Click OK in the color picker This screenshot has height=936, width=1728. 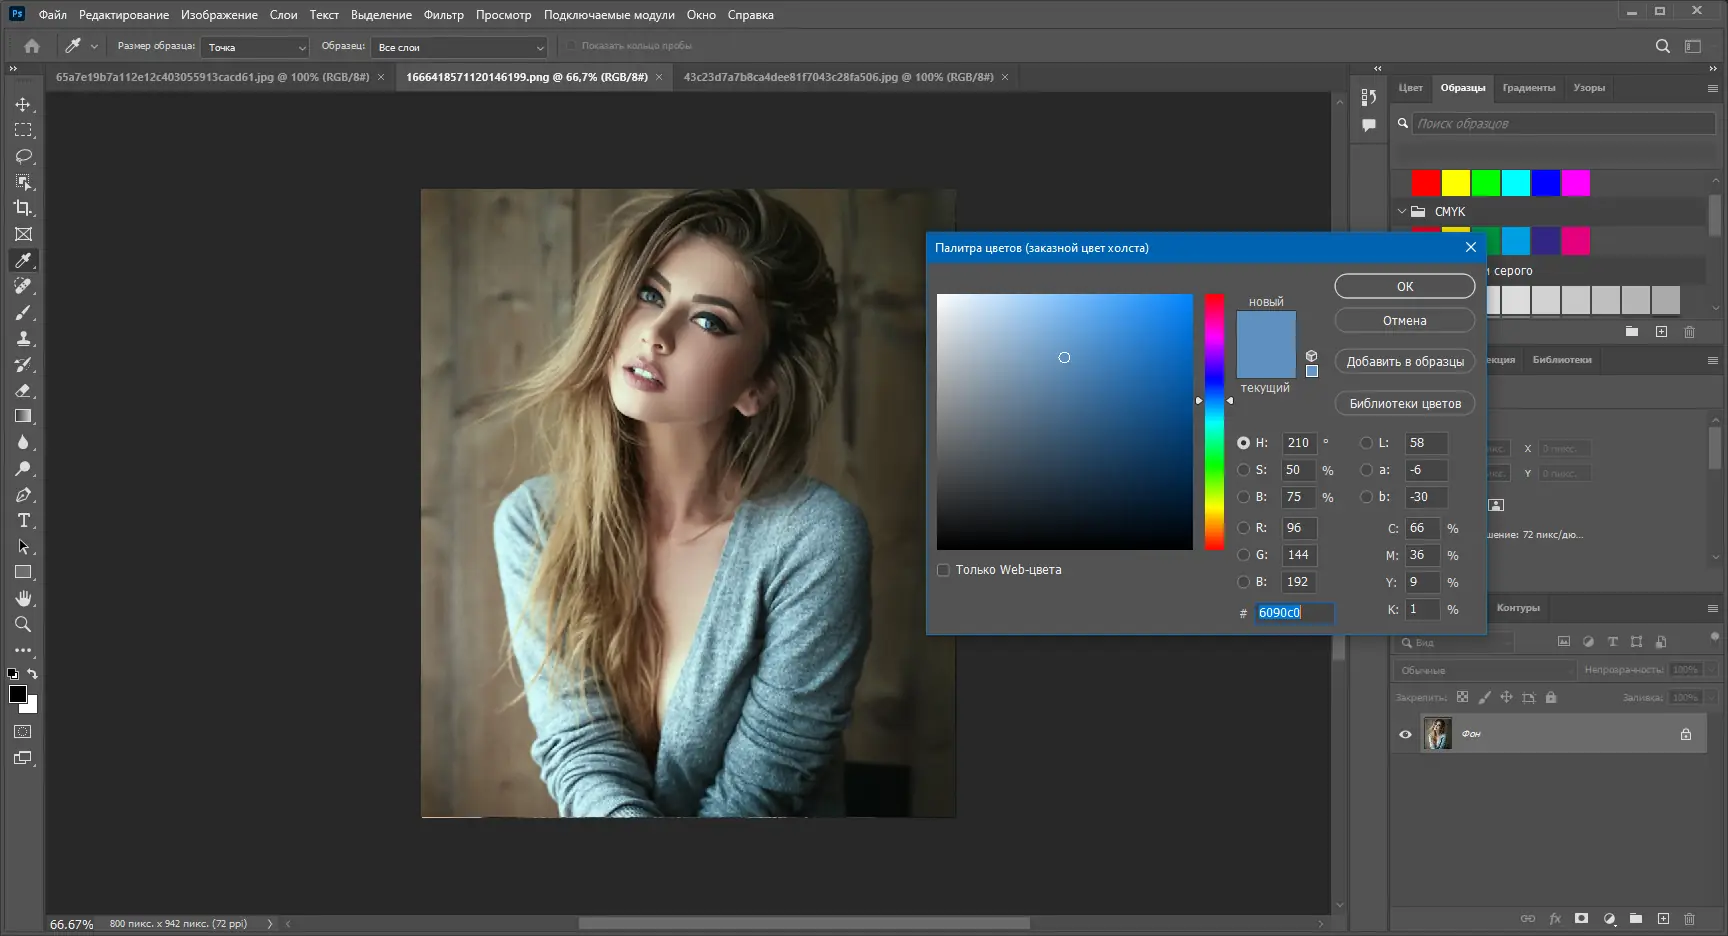(x=1404, y=287)
